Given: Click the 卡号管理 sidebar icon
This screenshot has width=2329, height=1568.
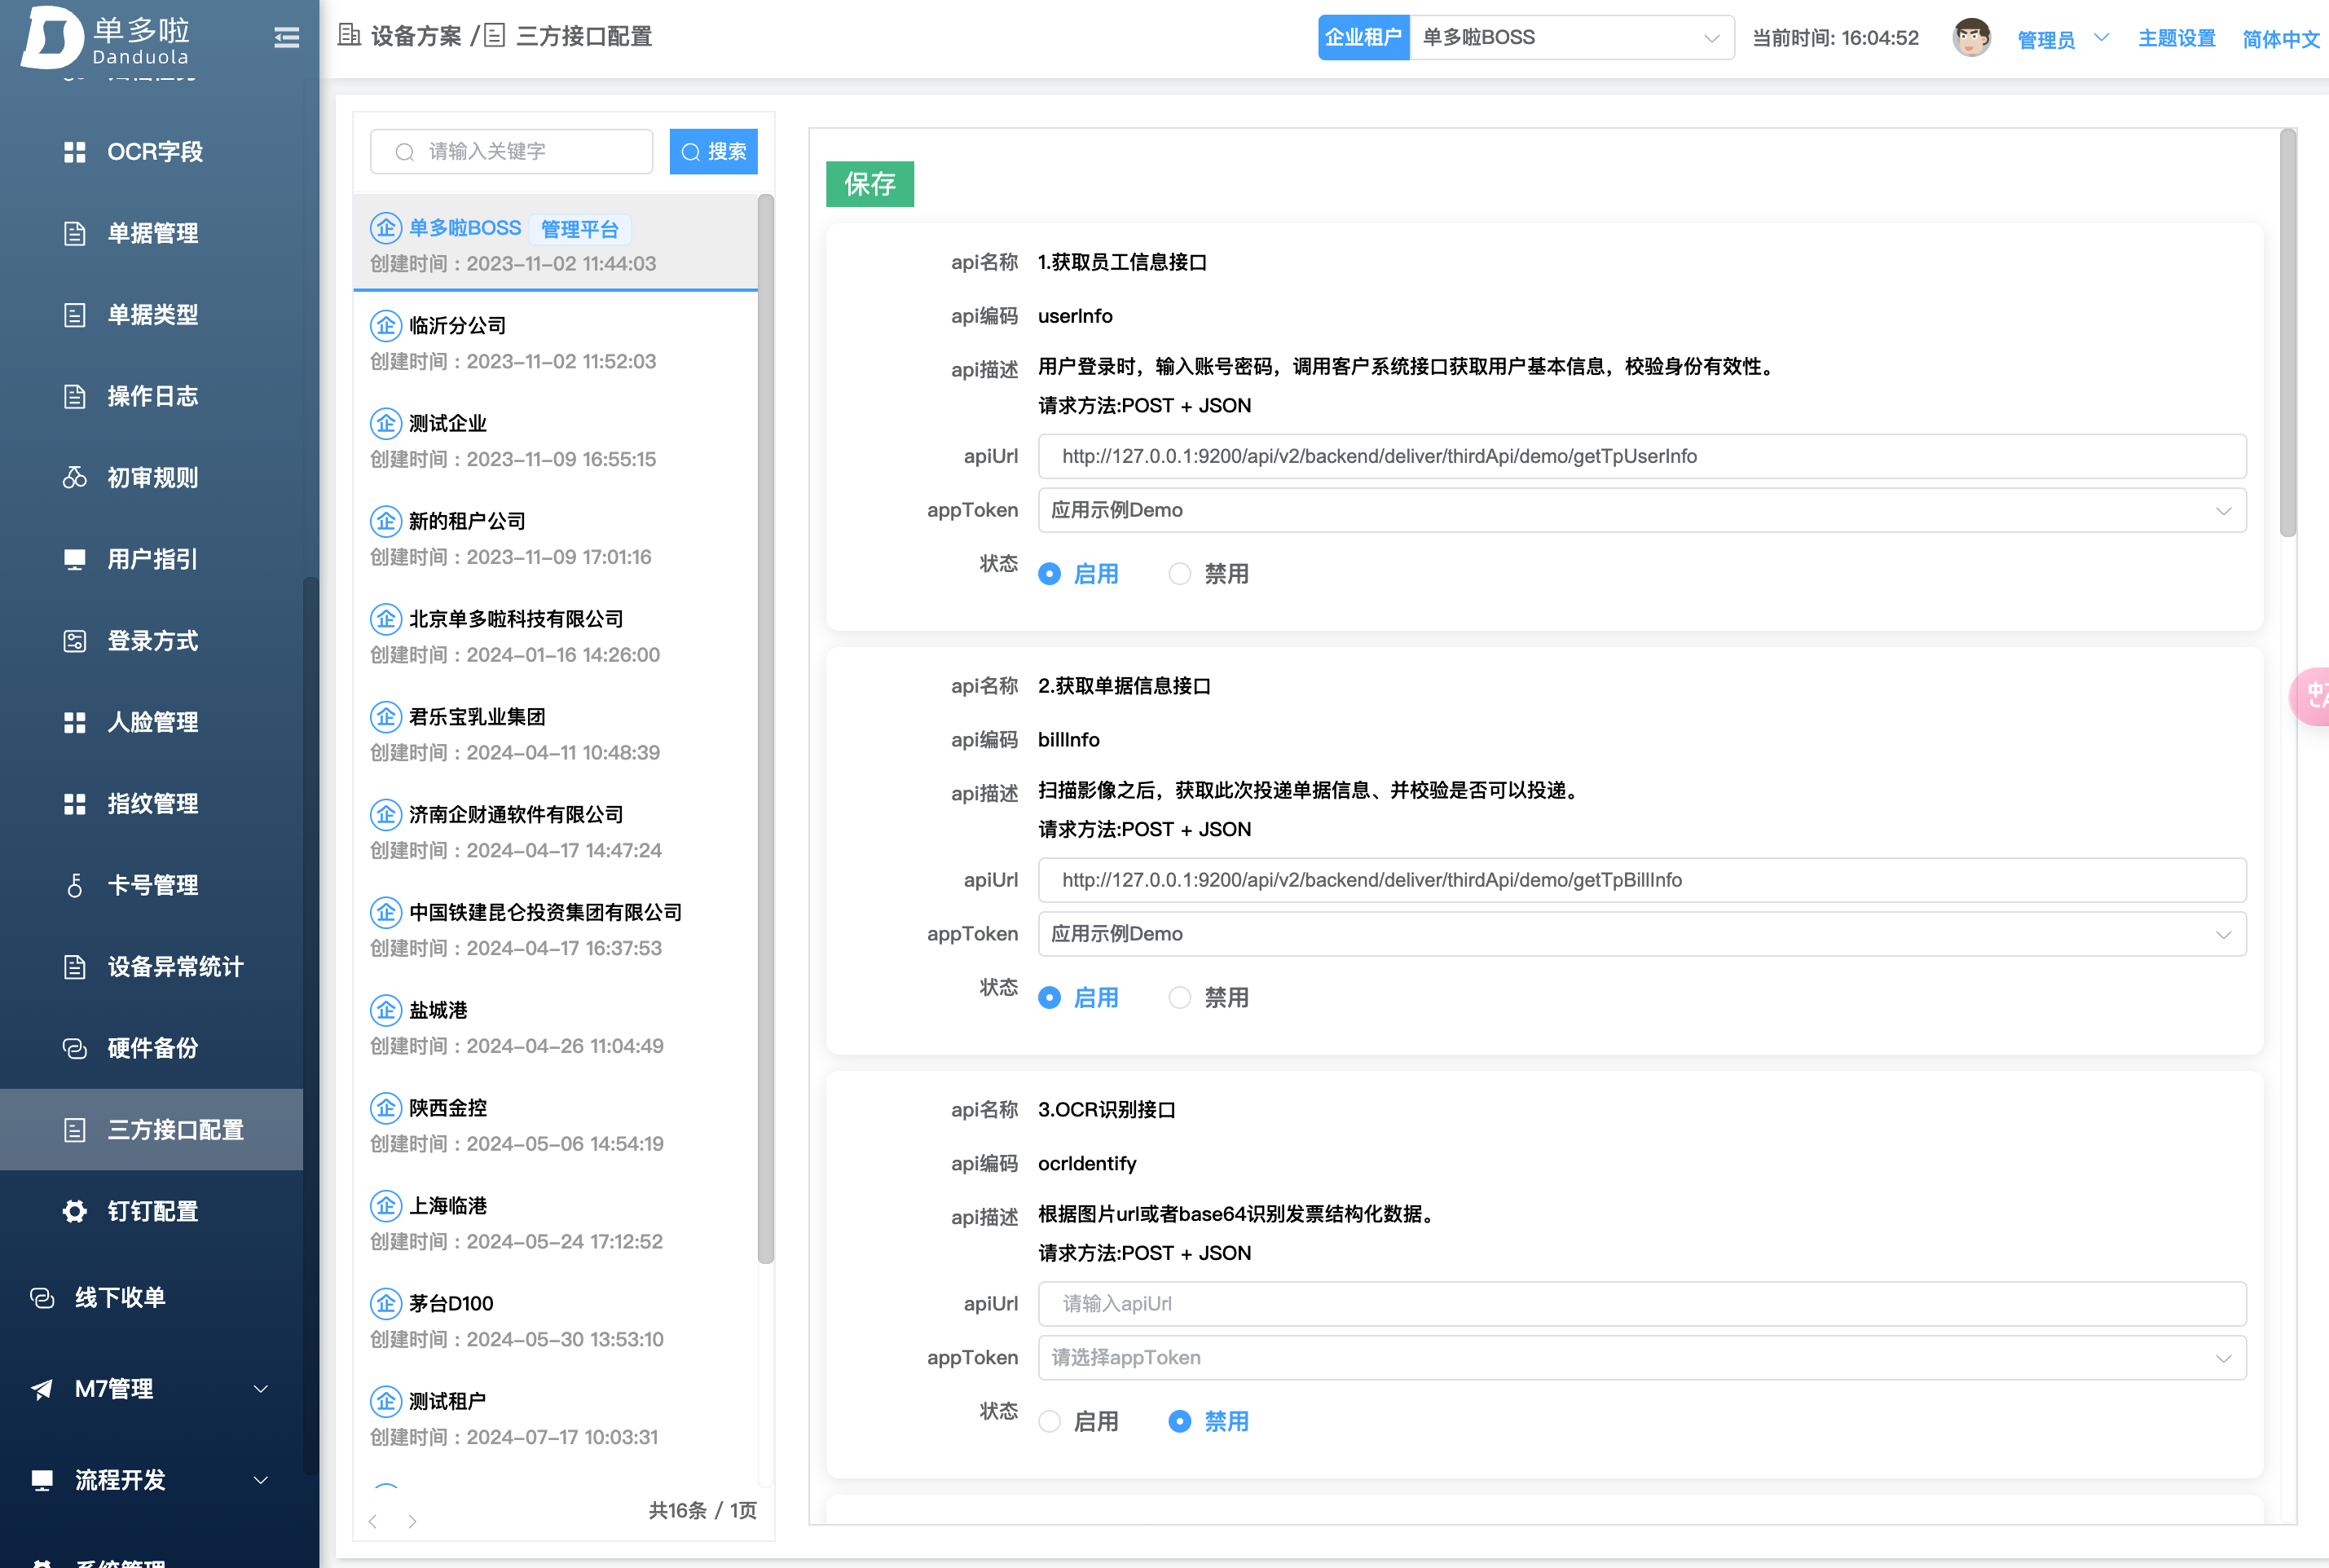Looking at the screenshot, I should point(74,885).
